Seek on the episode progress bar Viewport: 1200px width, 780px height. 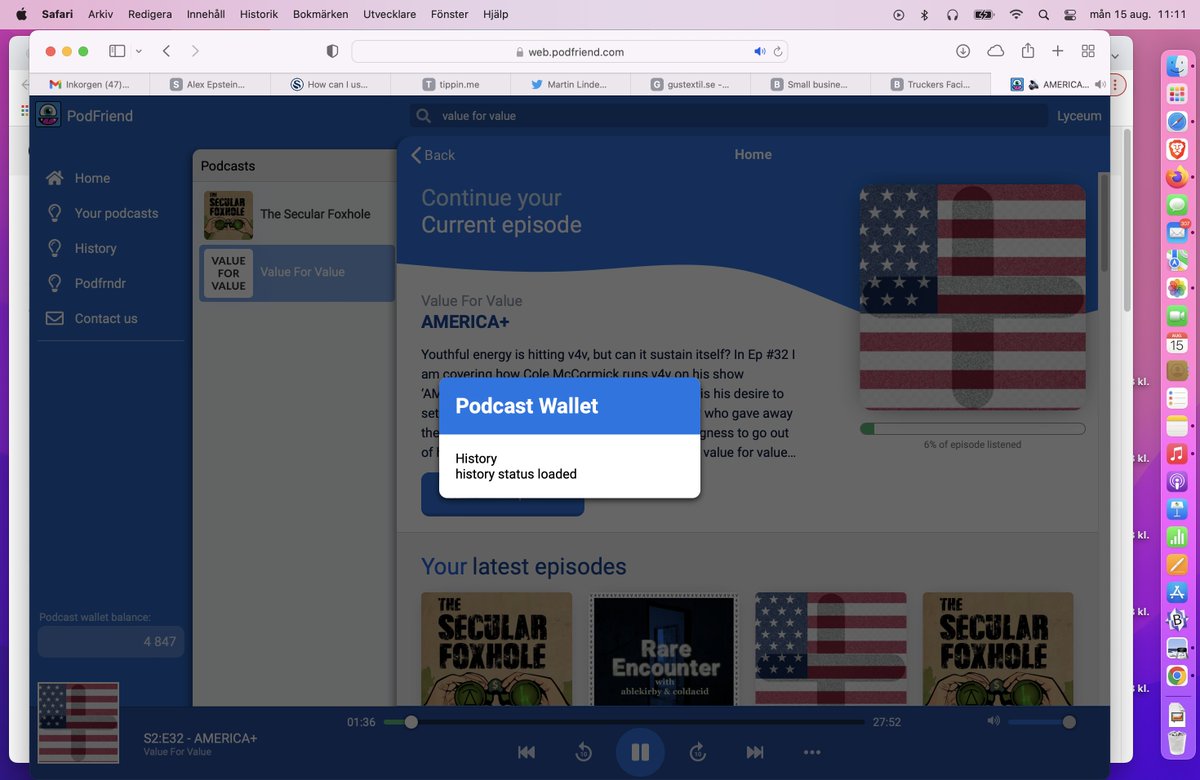pyautogui.click(x=624, y=722)
